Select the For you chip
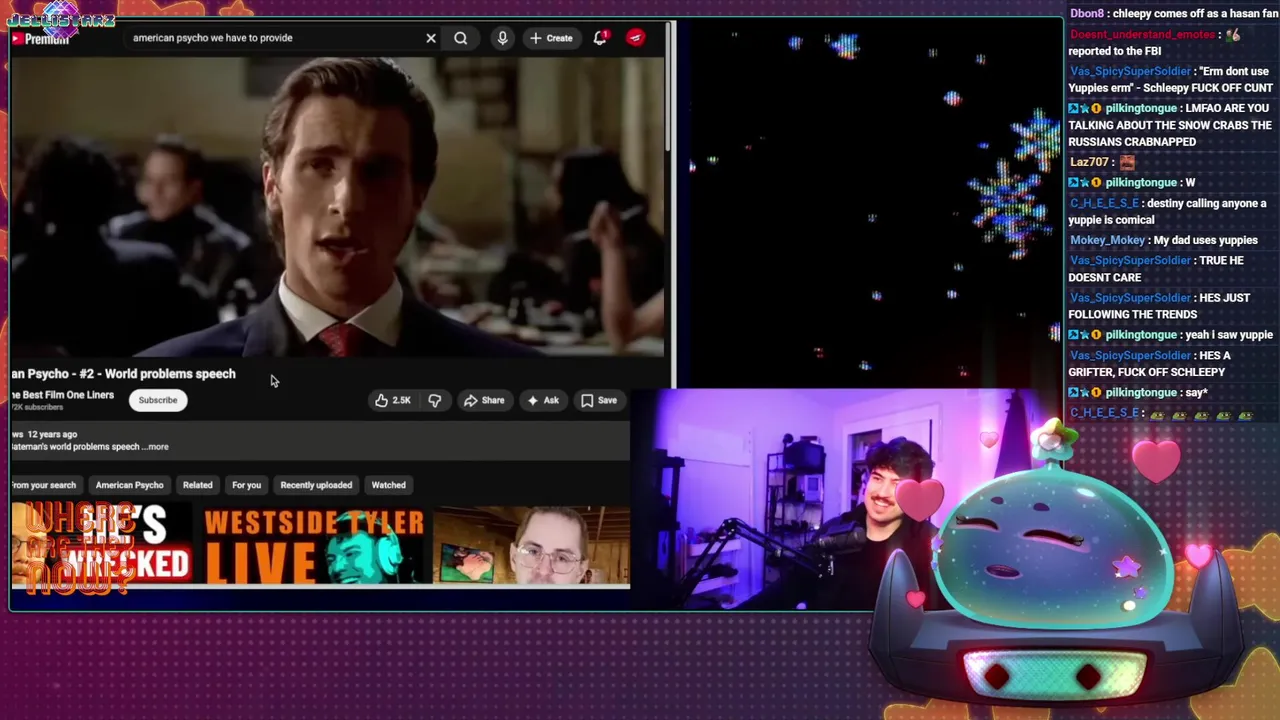This screenshot has width=1280, height=720. click(x=246, y=485)
